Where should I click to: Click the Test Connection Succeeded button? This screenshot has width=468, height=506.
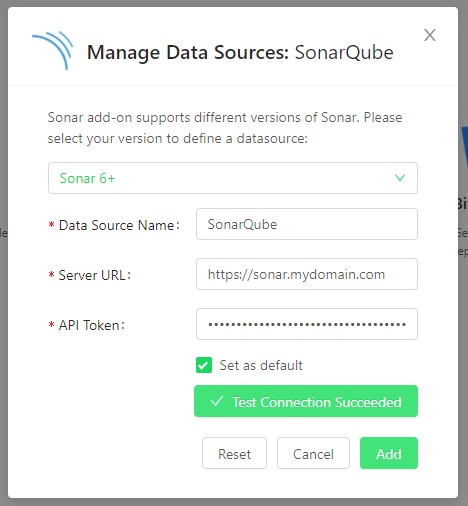[306, 401]
